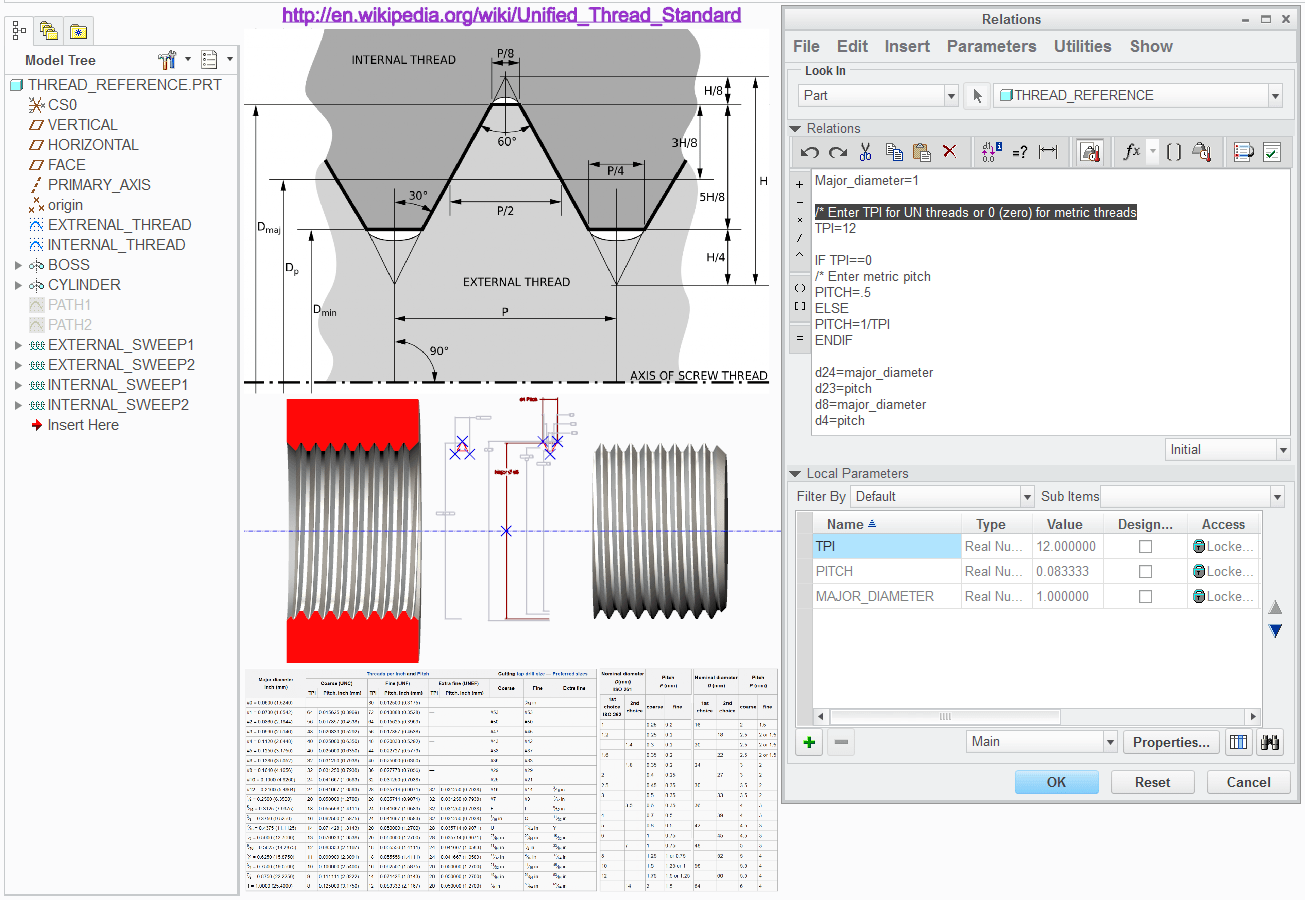Open the units list icon in Relations toolbar
Screen dimensions: 1305x900
[x=1202, y=152]
